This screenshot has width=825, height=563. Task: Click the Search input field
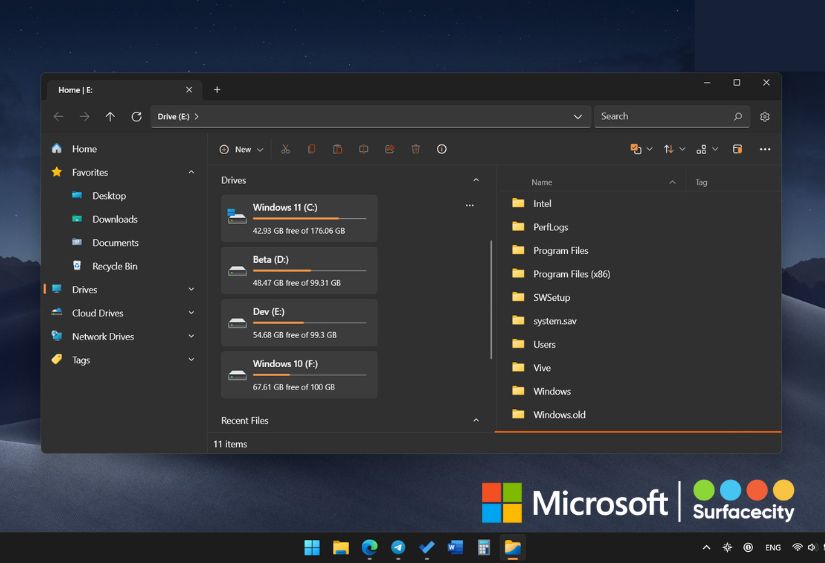pyautogui.click(x=662, y=117)
